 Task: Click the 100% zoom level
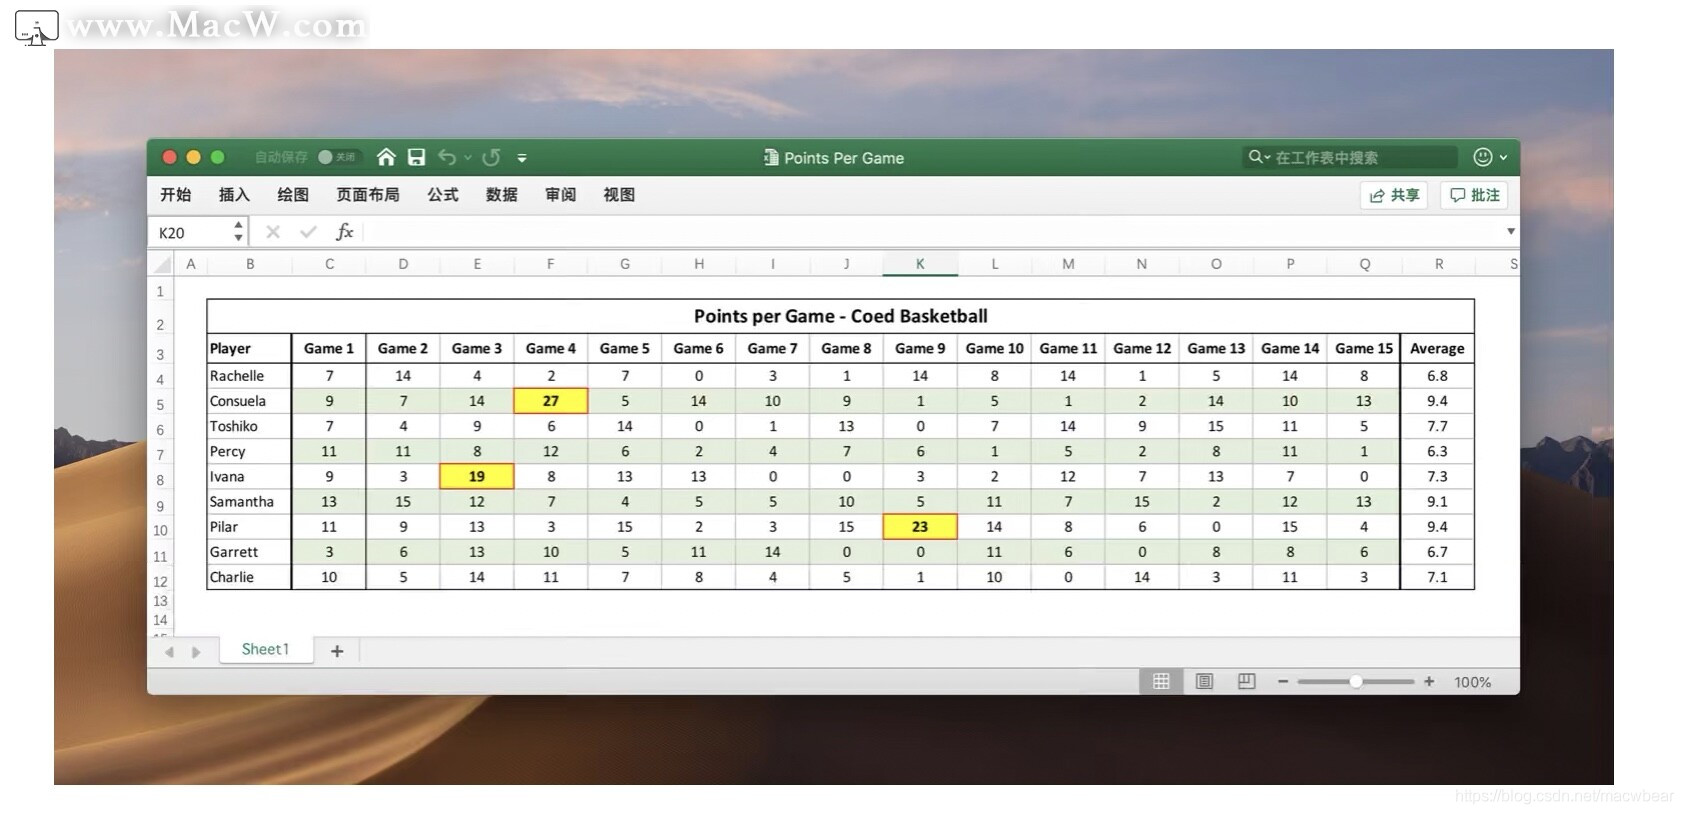coord(1472,682)
